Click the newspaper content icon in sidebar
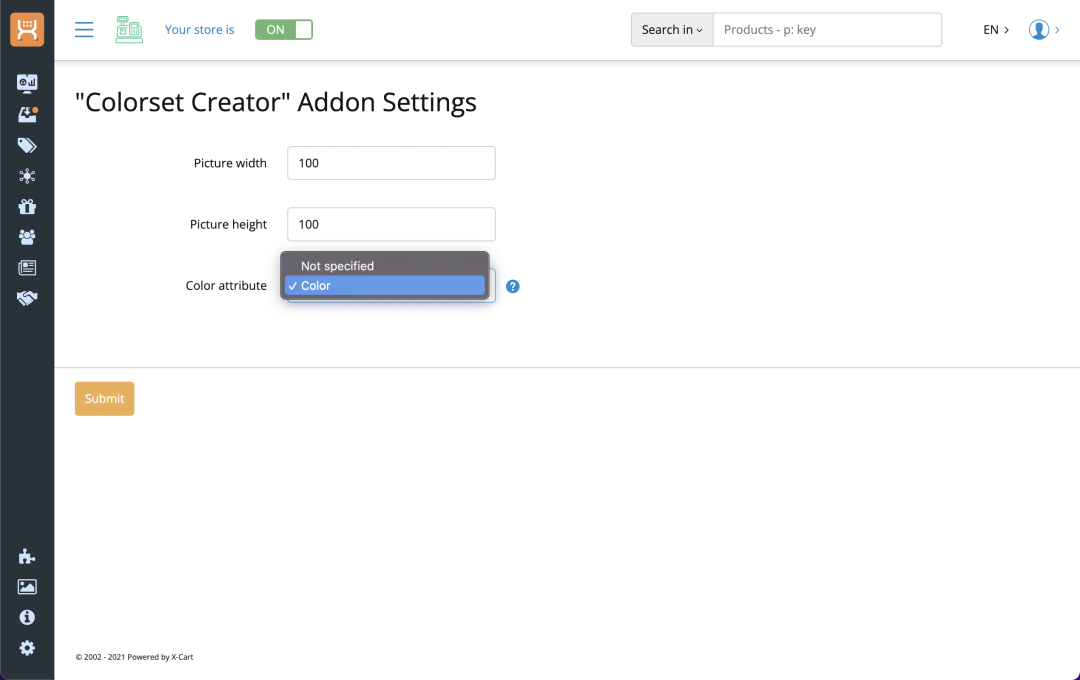Image resolution: width=1080 pixels, height=680 pixels. point(27,268)
